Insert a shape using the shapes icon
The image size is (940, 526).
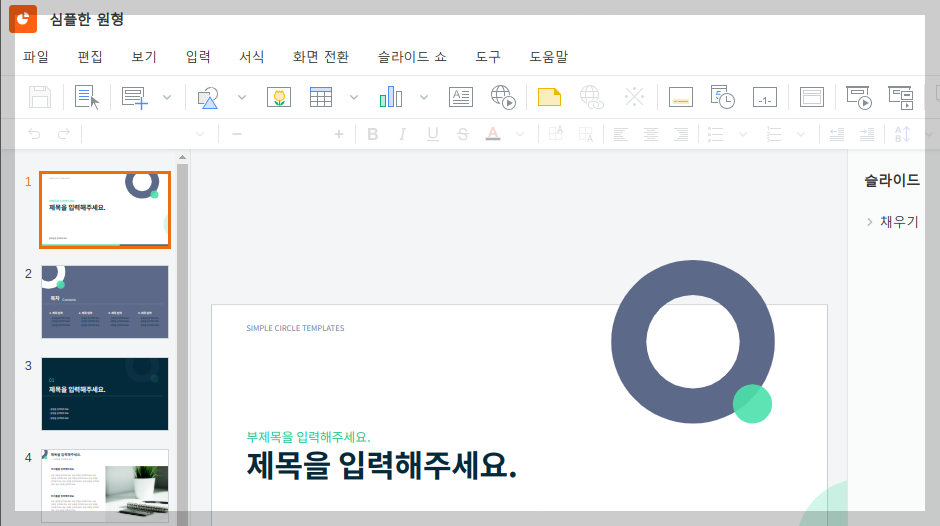208,97
